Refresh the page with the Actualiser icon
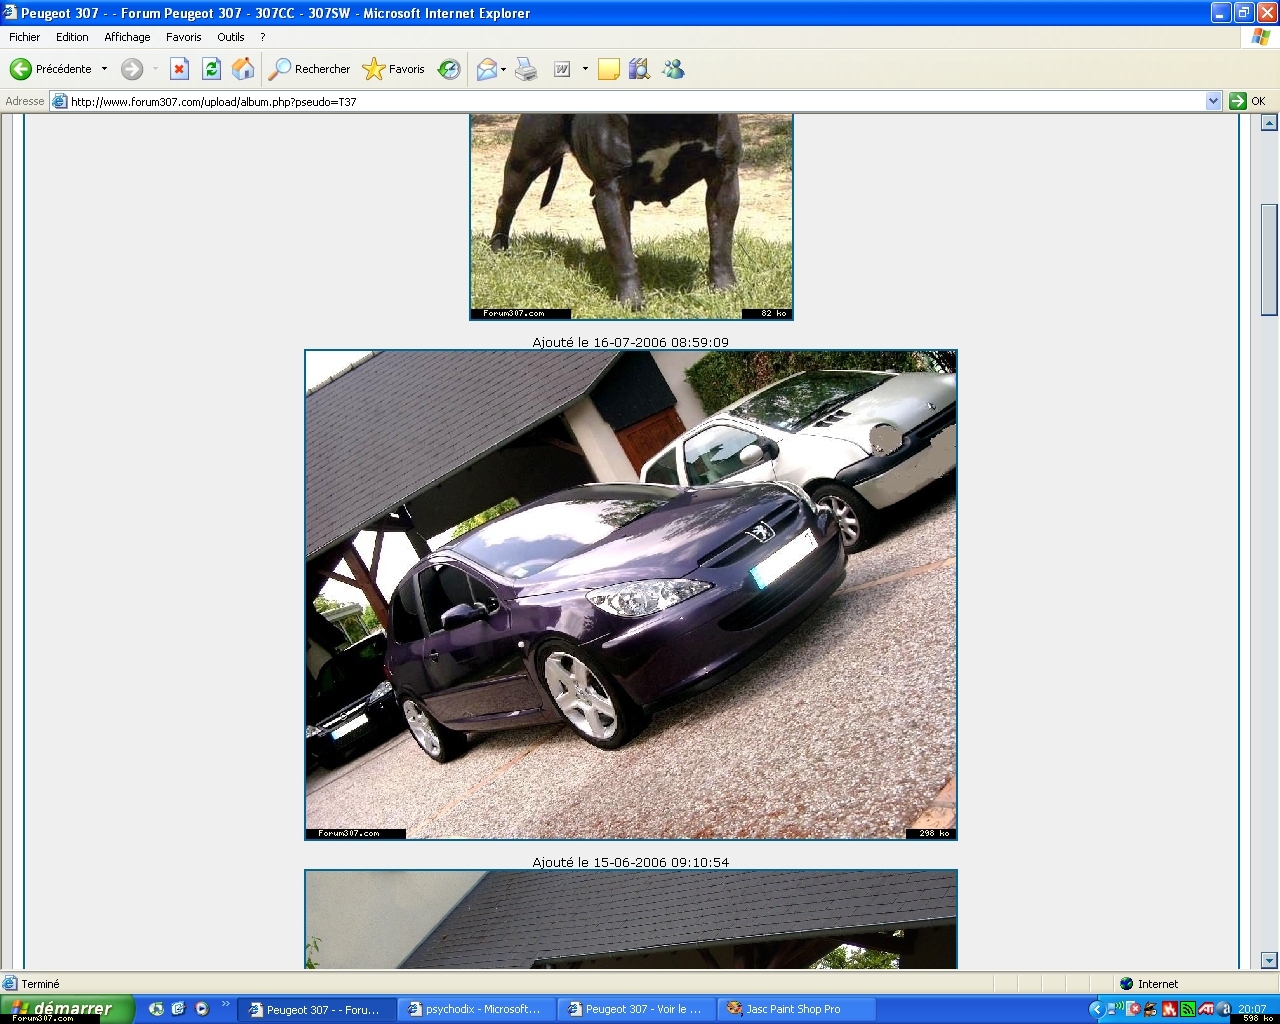 click(211, 69)
